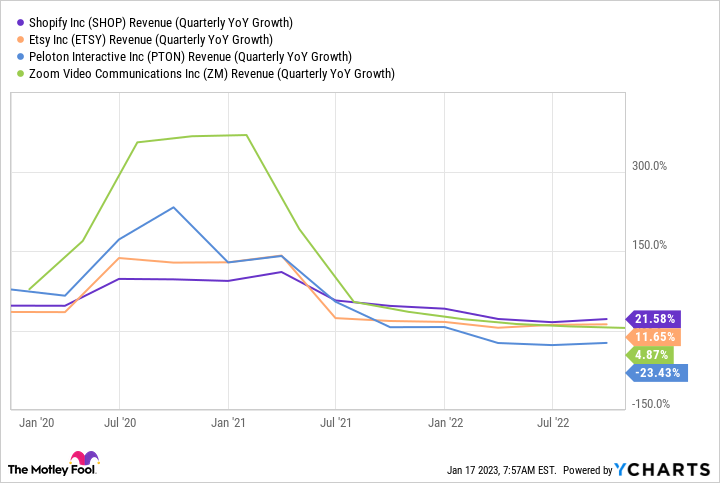This screenshot has height=483, width=720.
Task: Click the 150.0% y-axis label
Action: [649, 245]
